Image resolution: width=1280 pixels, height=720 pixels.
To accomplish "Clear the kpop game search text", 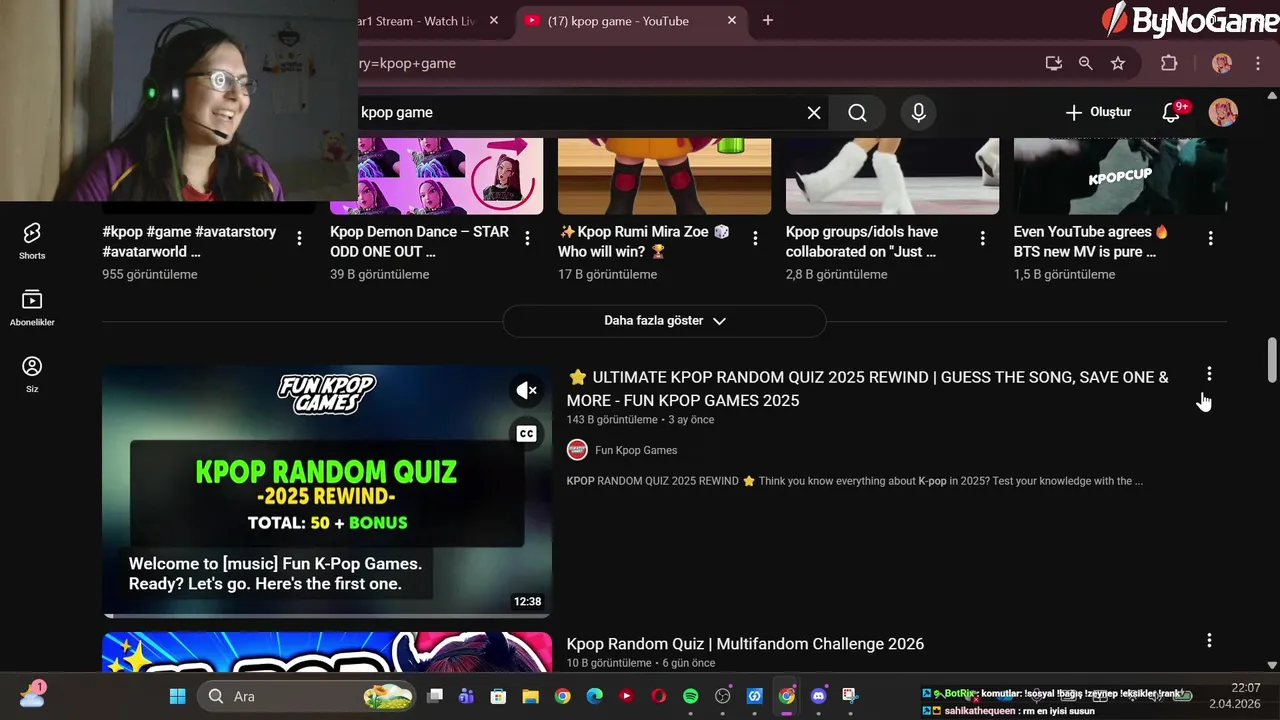I will tap(814, 113).
